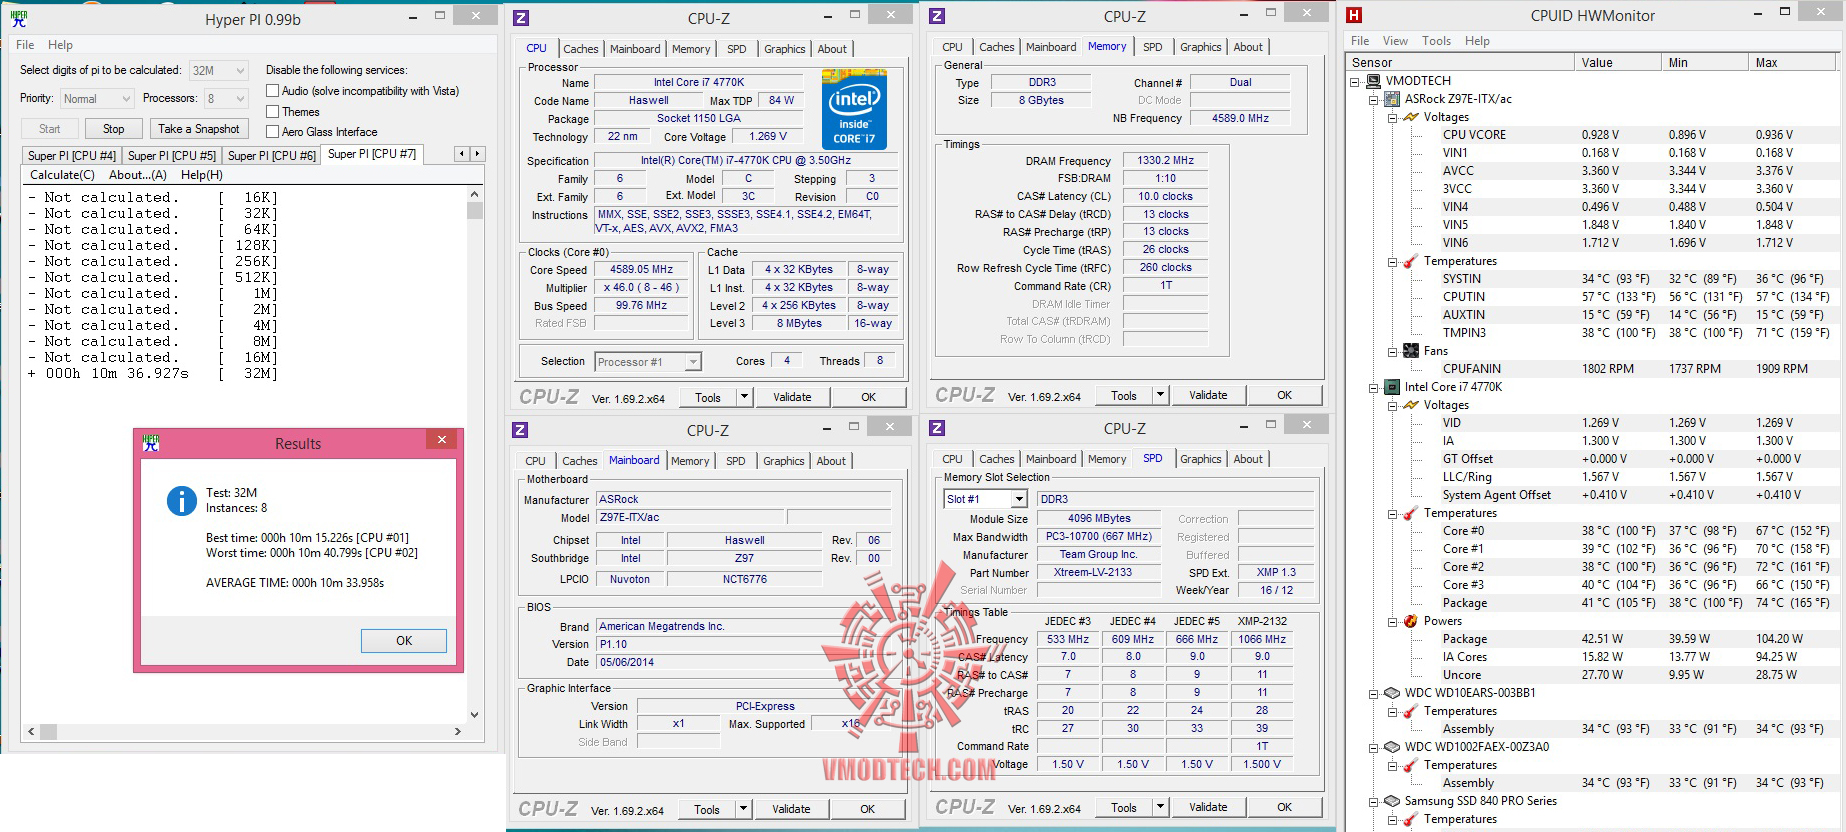Click the Core Speed 4589.05 MHz field
1846x832 pixels.
pyautogui.click(x=641, y=270)
